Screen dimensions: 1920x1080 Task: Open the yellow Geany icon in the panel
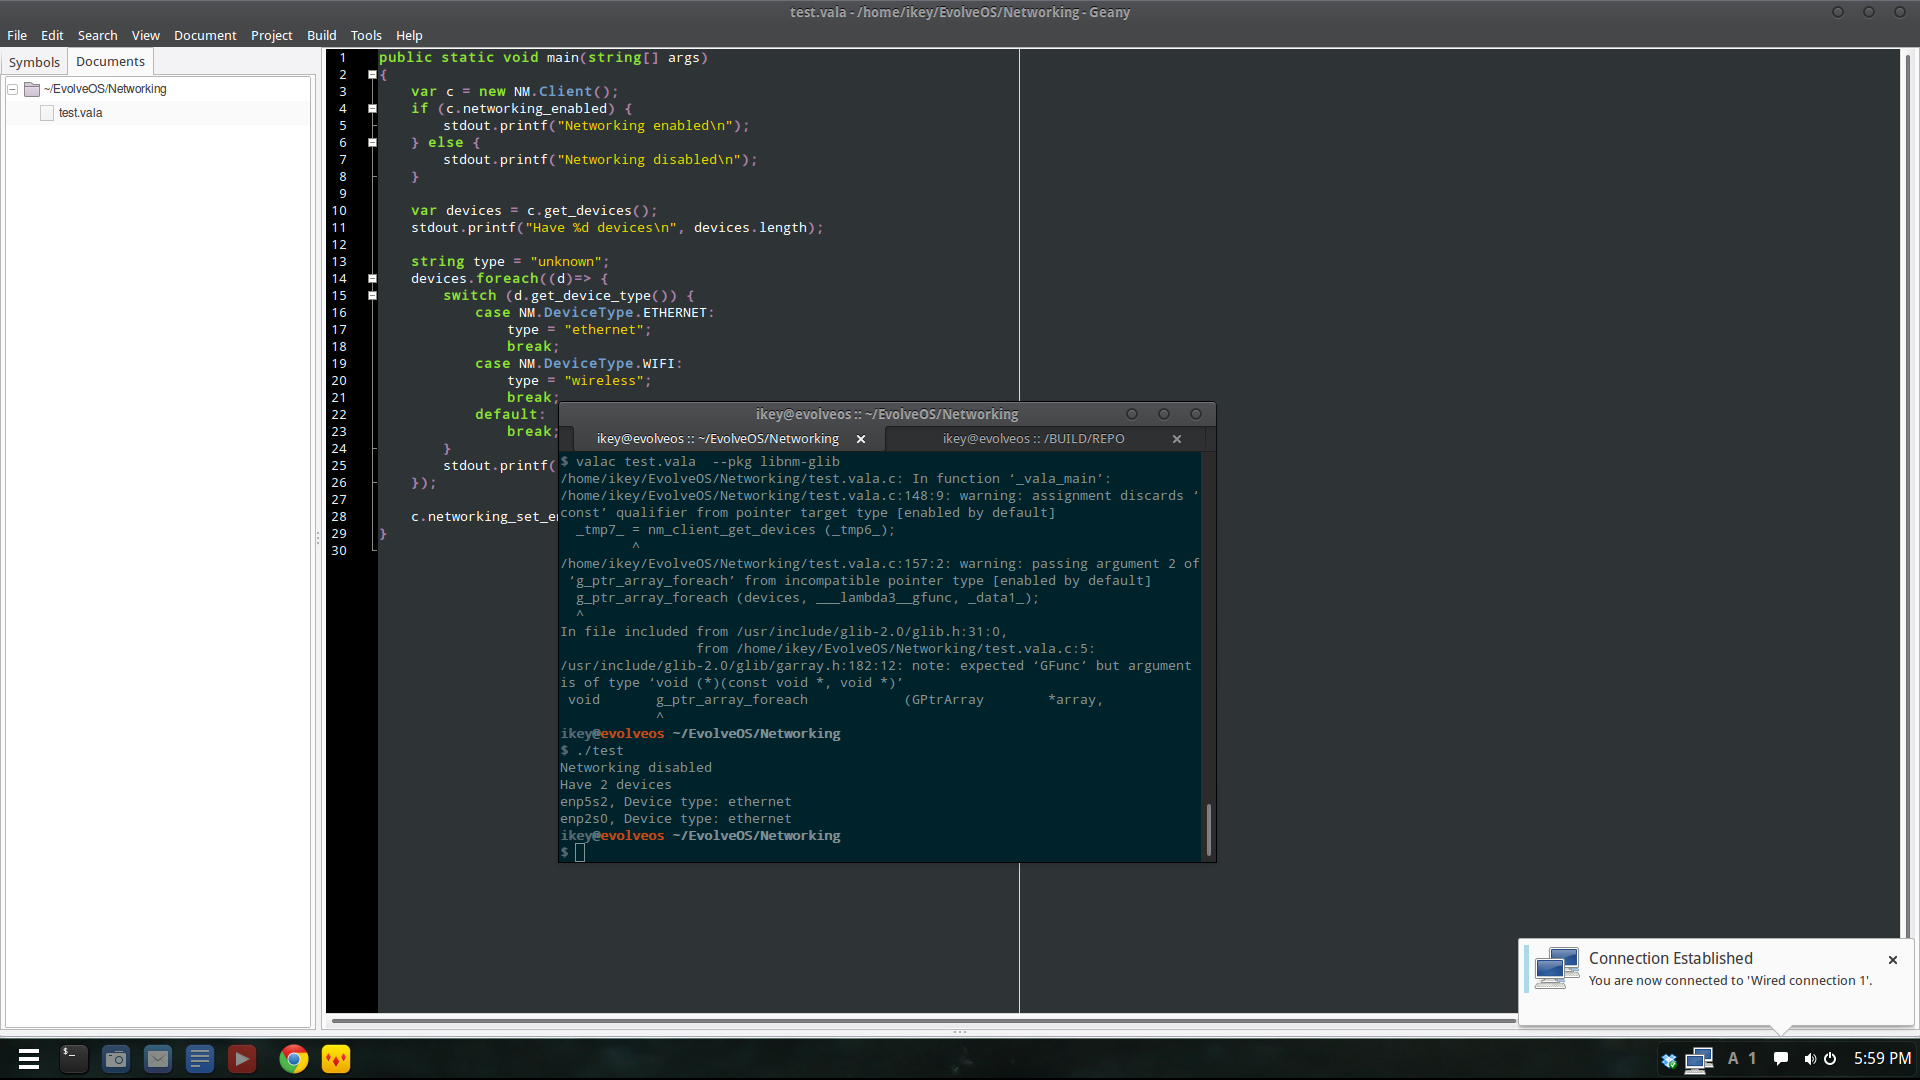[x=336, y=1059]
